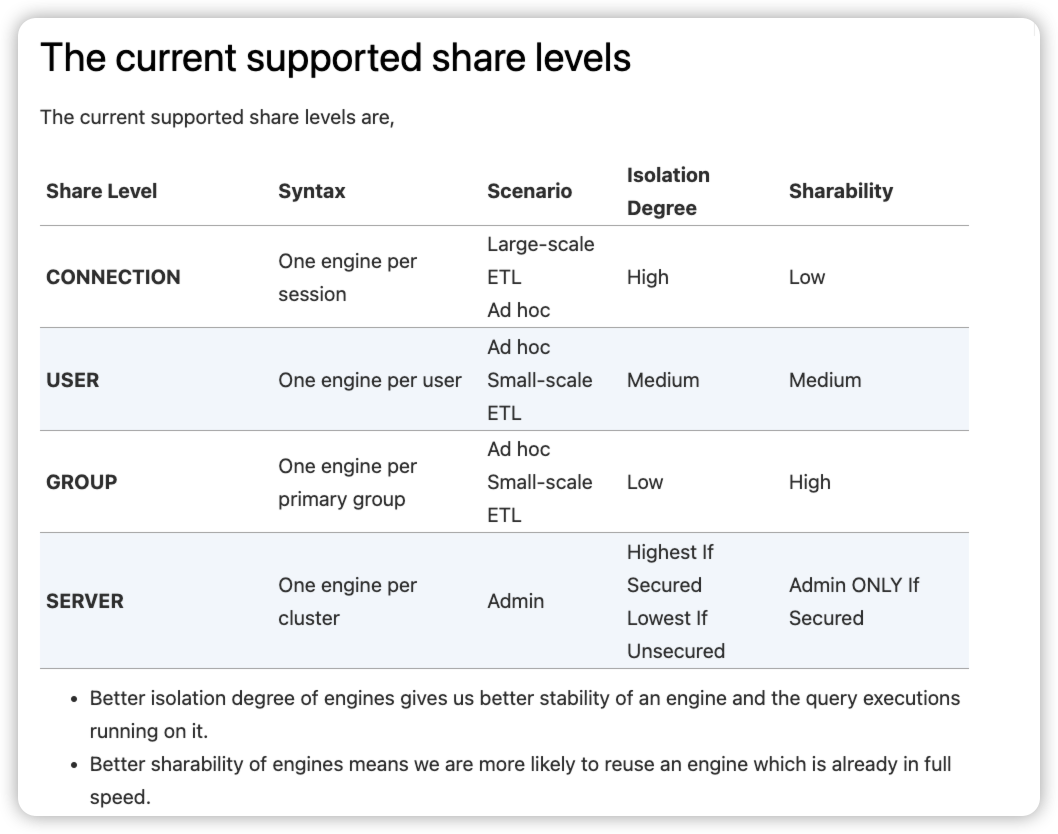Select the "Admin ONLY If Secured" cell

(853, 601)
